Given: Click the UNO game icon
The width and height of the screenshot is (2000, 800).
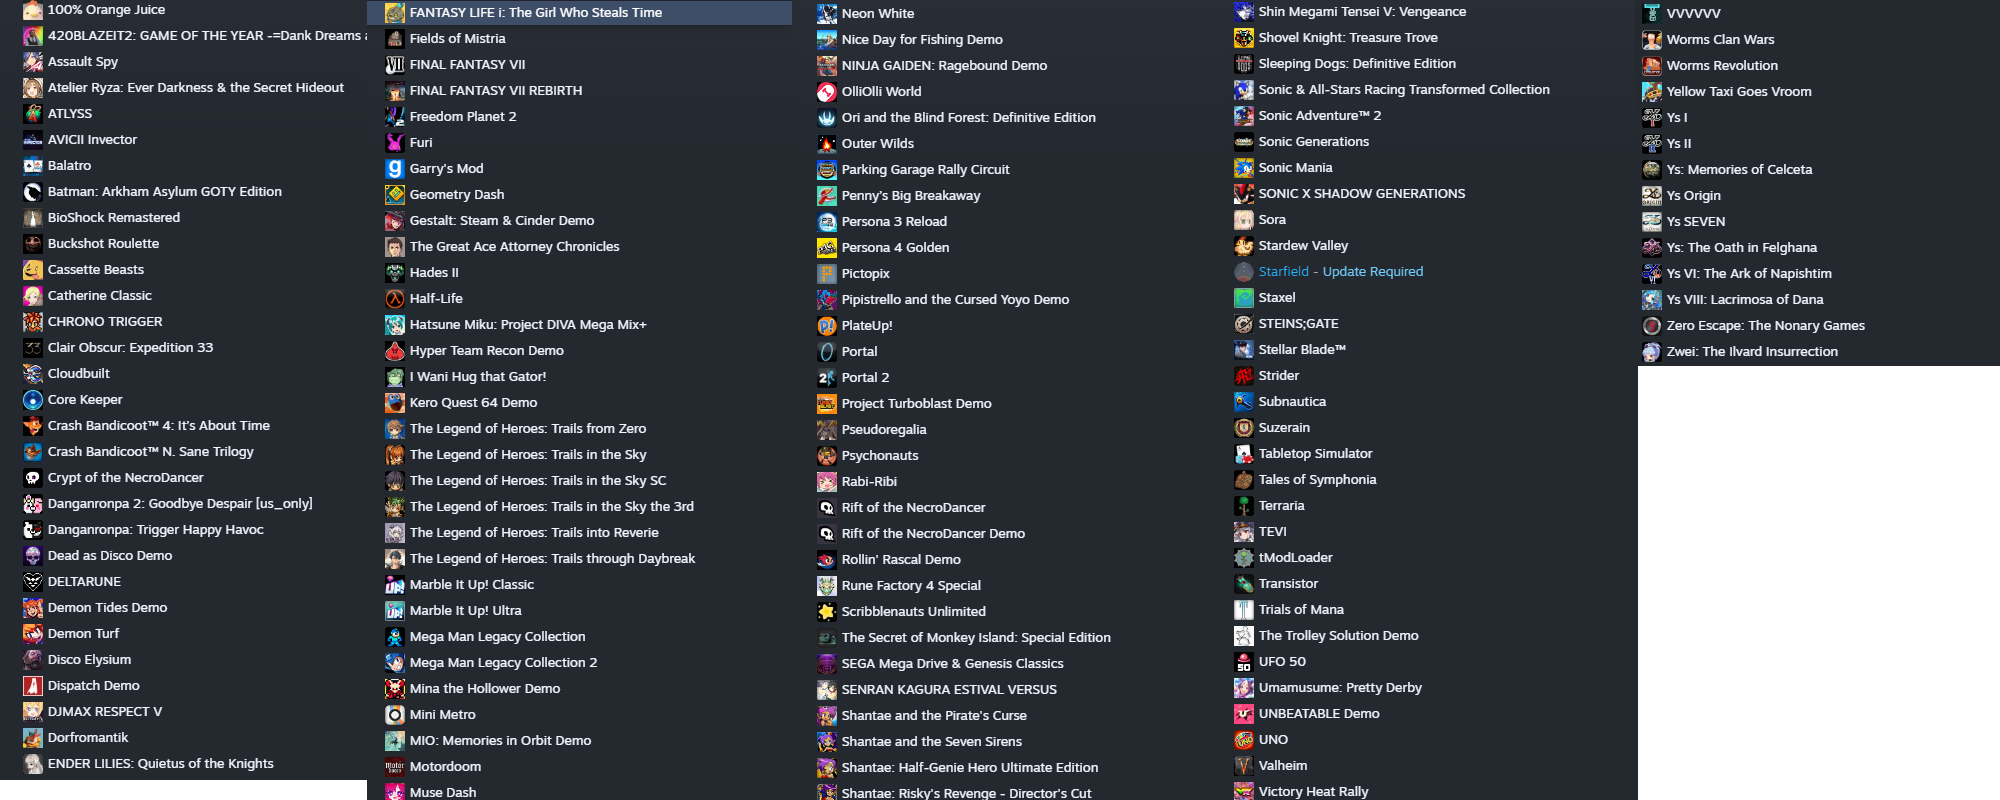Looking at the screenshot, I should coord(1244,740).
